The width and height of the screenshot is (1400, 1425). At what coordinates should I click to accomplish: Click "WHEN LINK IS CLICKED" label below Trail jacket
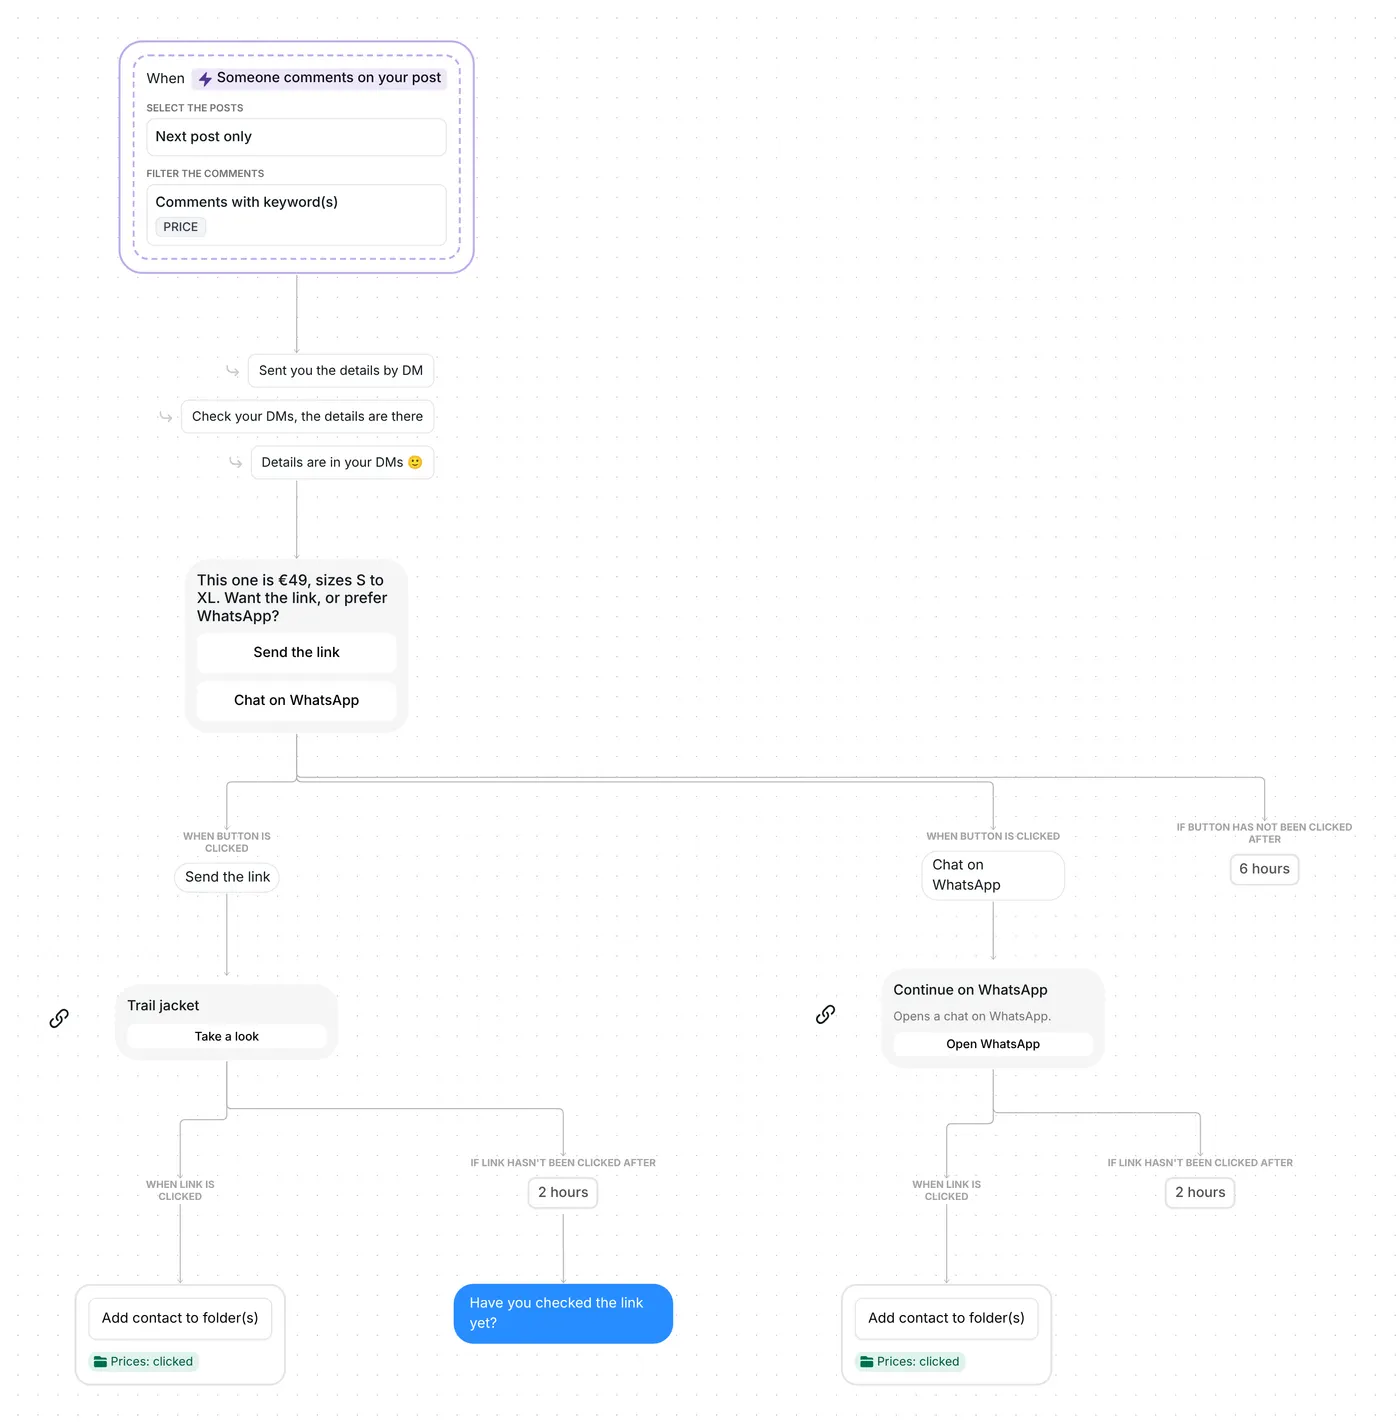coord(180,1190)
